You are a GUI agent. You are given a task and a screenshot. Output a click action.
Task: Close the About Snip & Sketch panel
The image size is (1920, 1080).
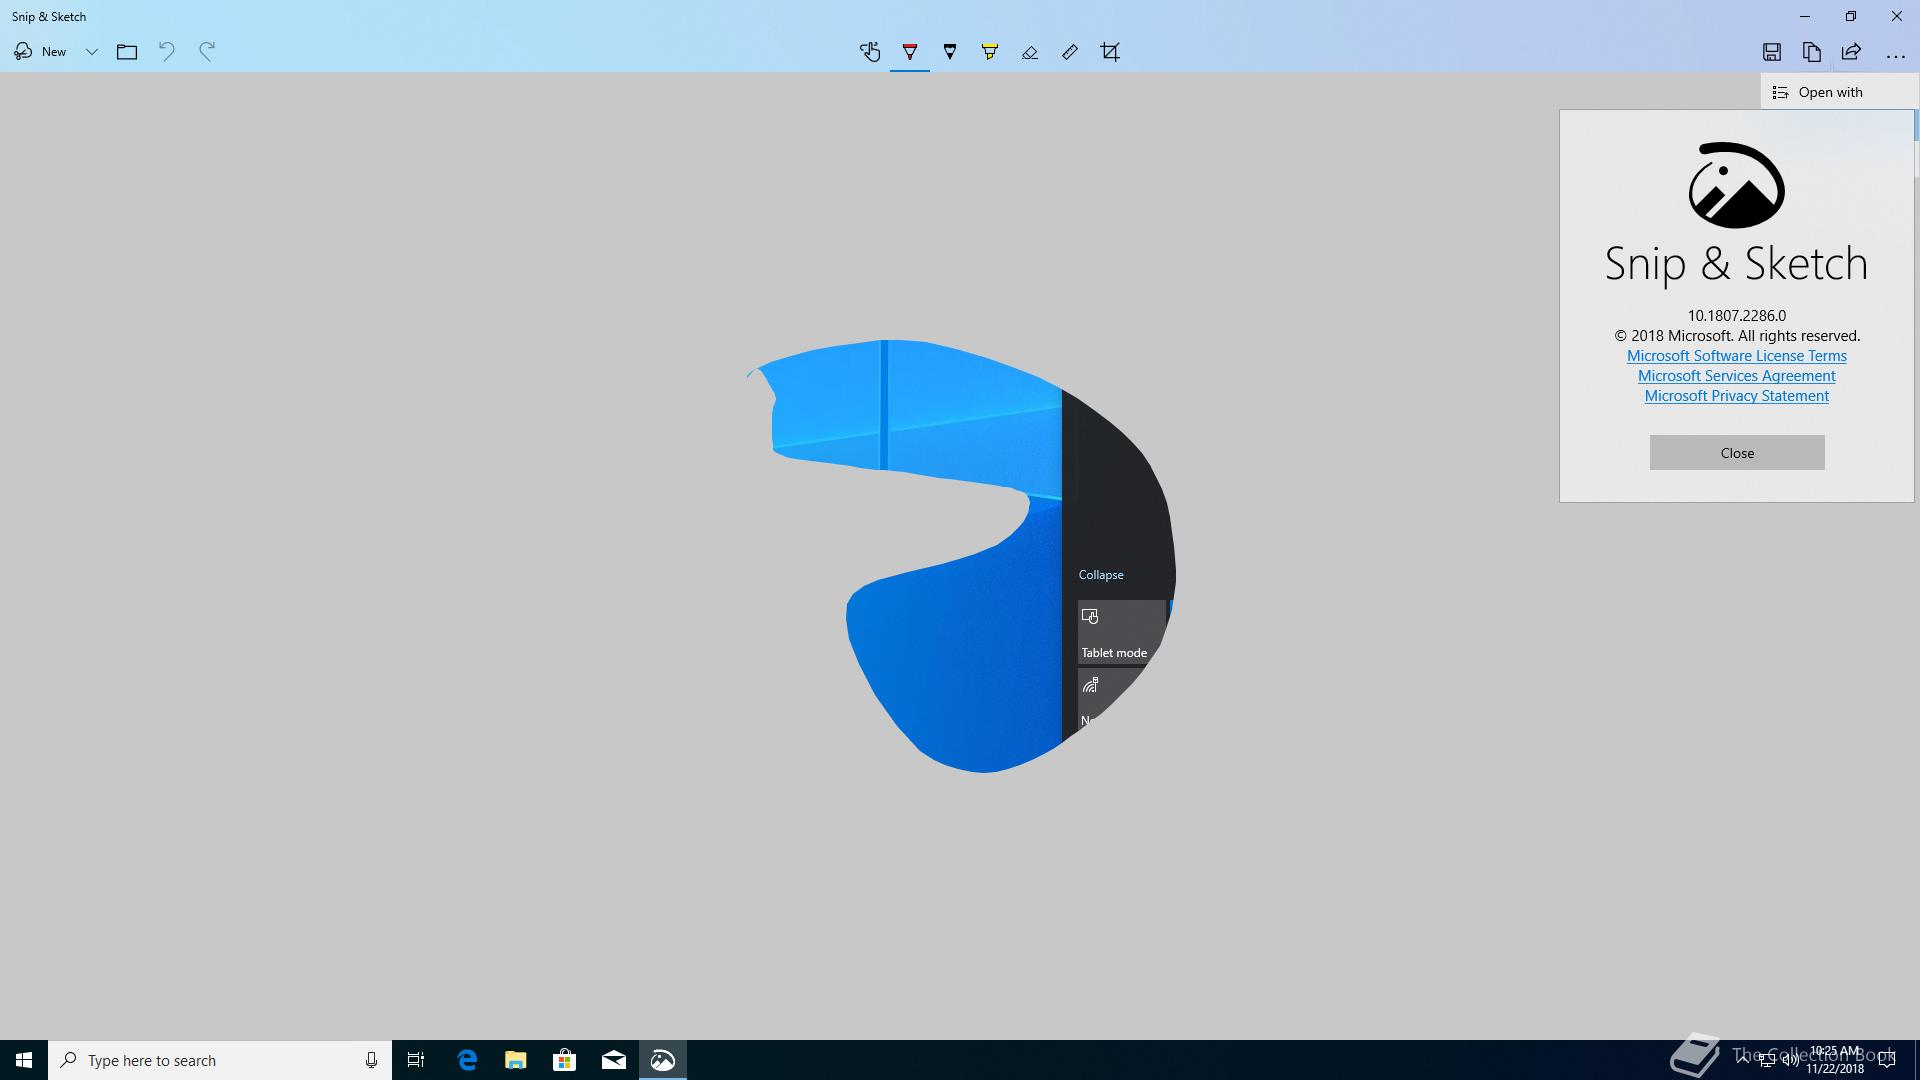point(1736,453)
